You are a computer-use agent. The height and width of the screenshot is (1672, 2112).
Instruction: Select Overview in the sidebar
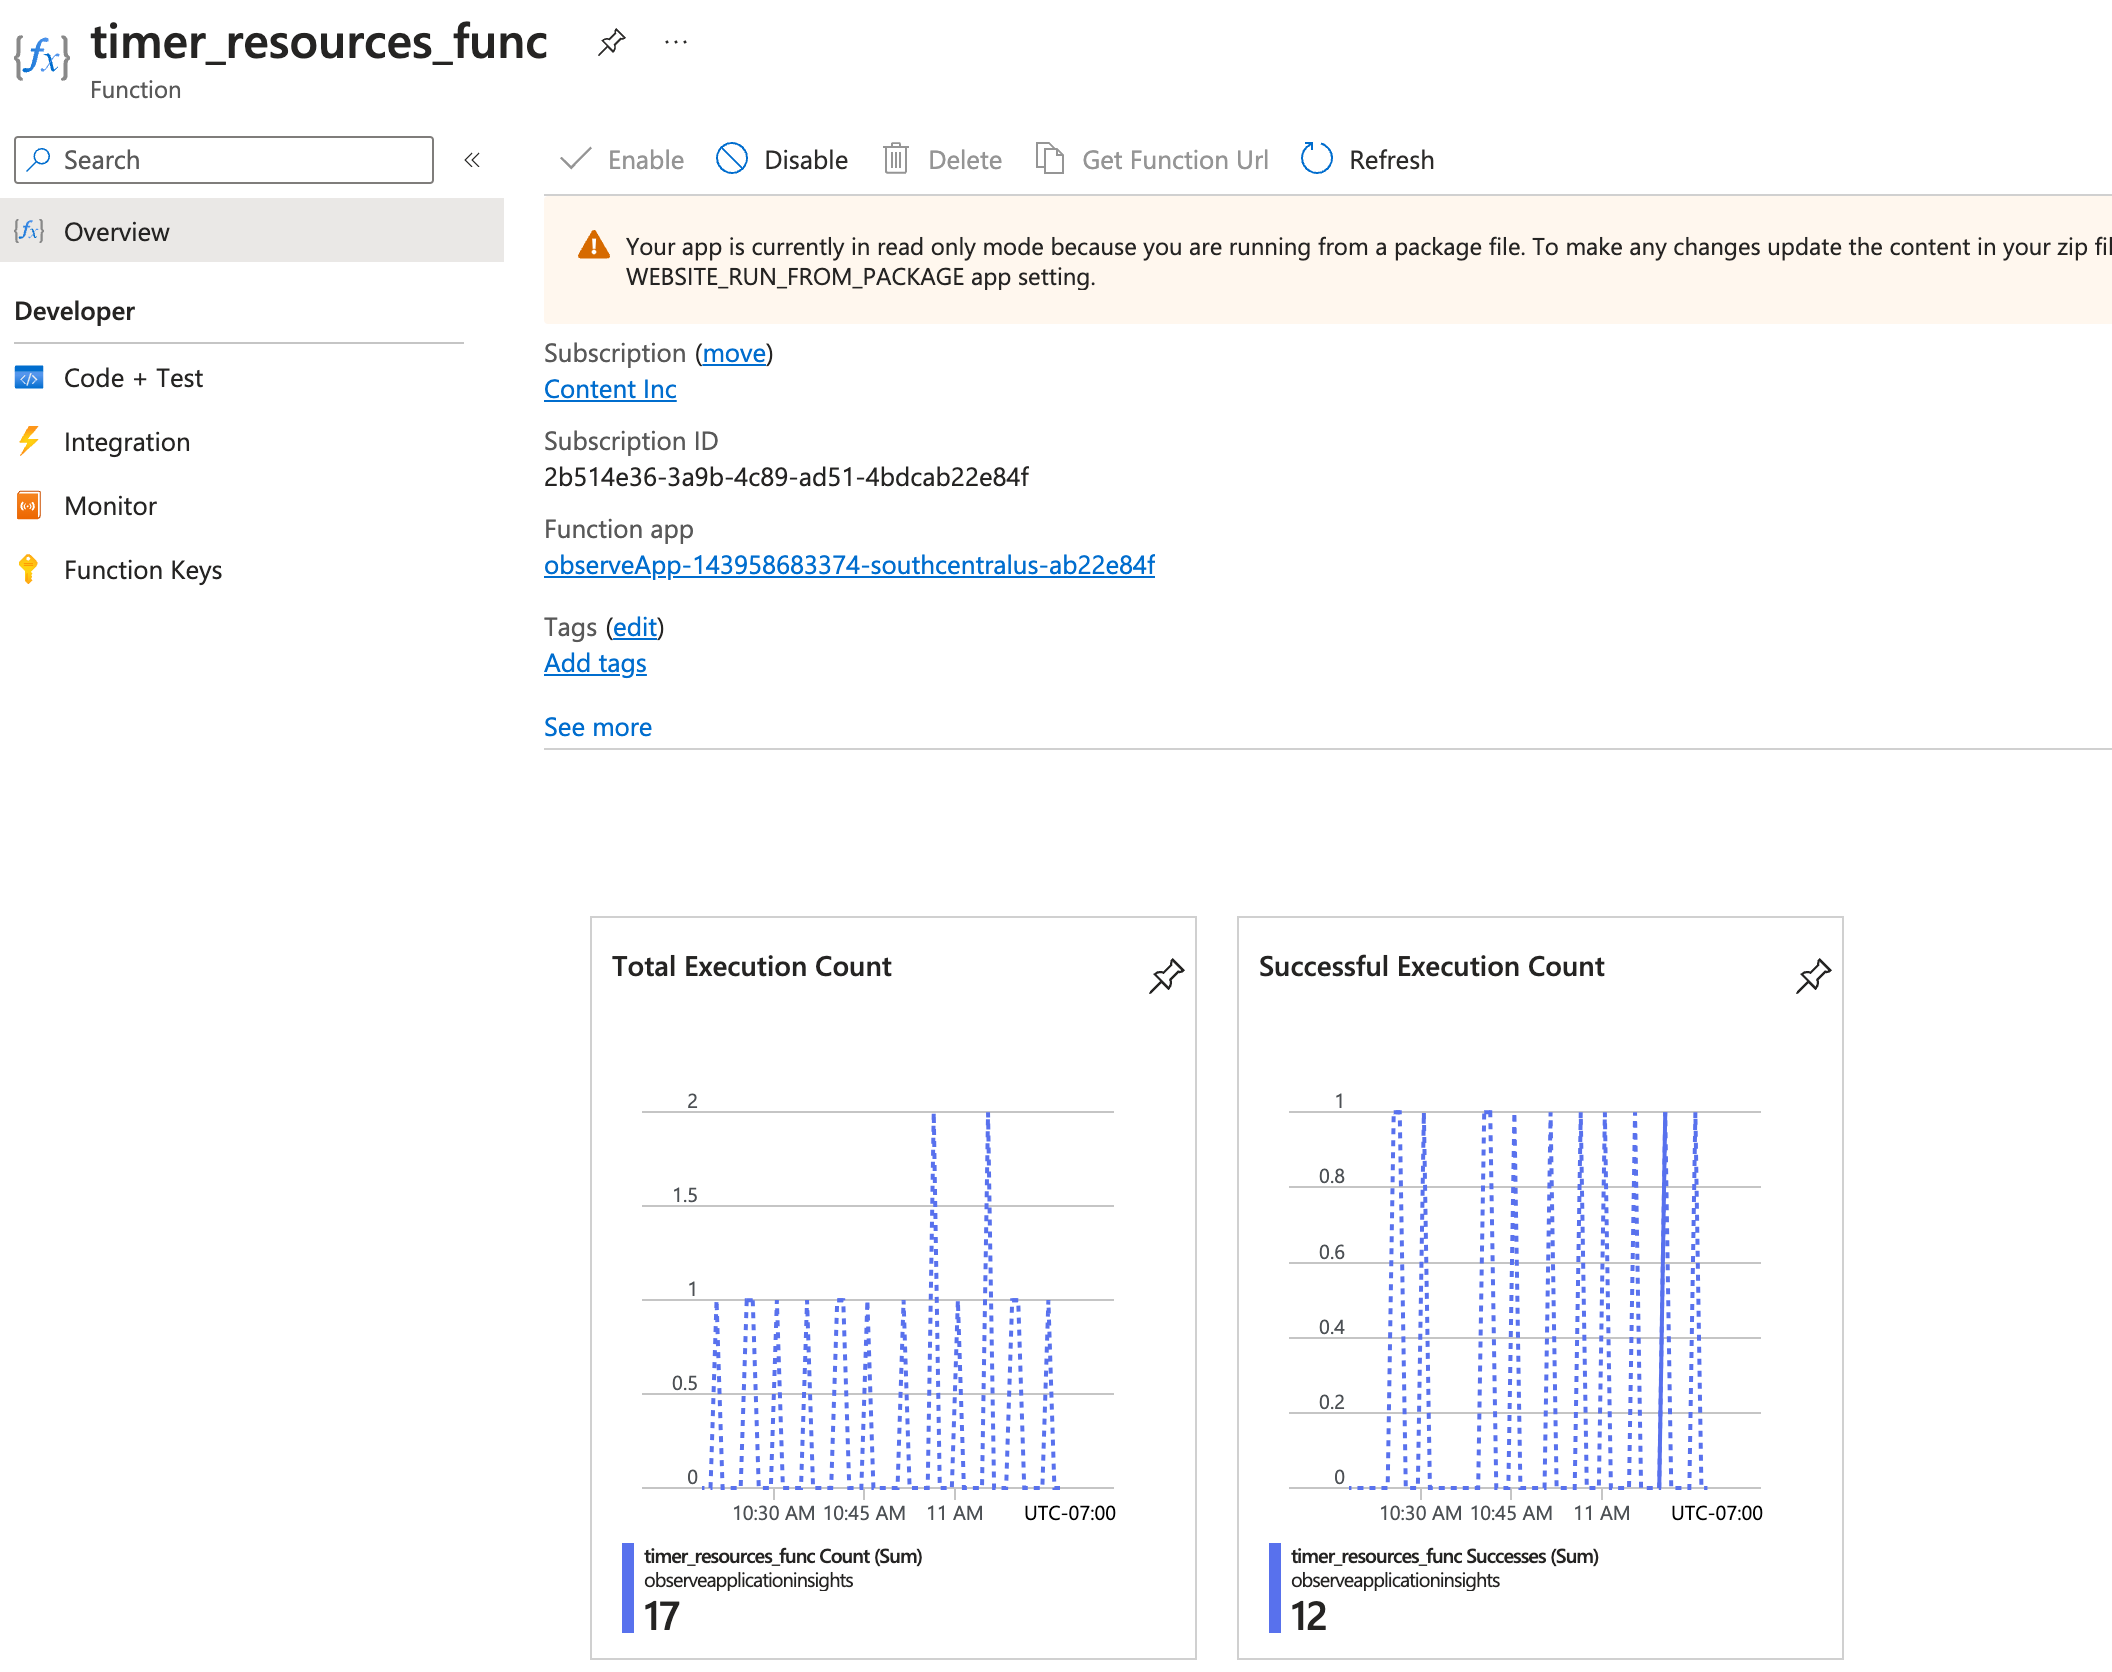tap(116, 232)
